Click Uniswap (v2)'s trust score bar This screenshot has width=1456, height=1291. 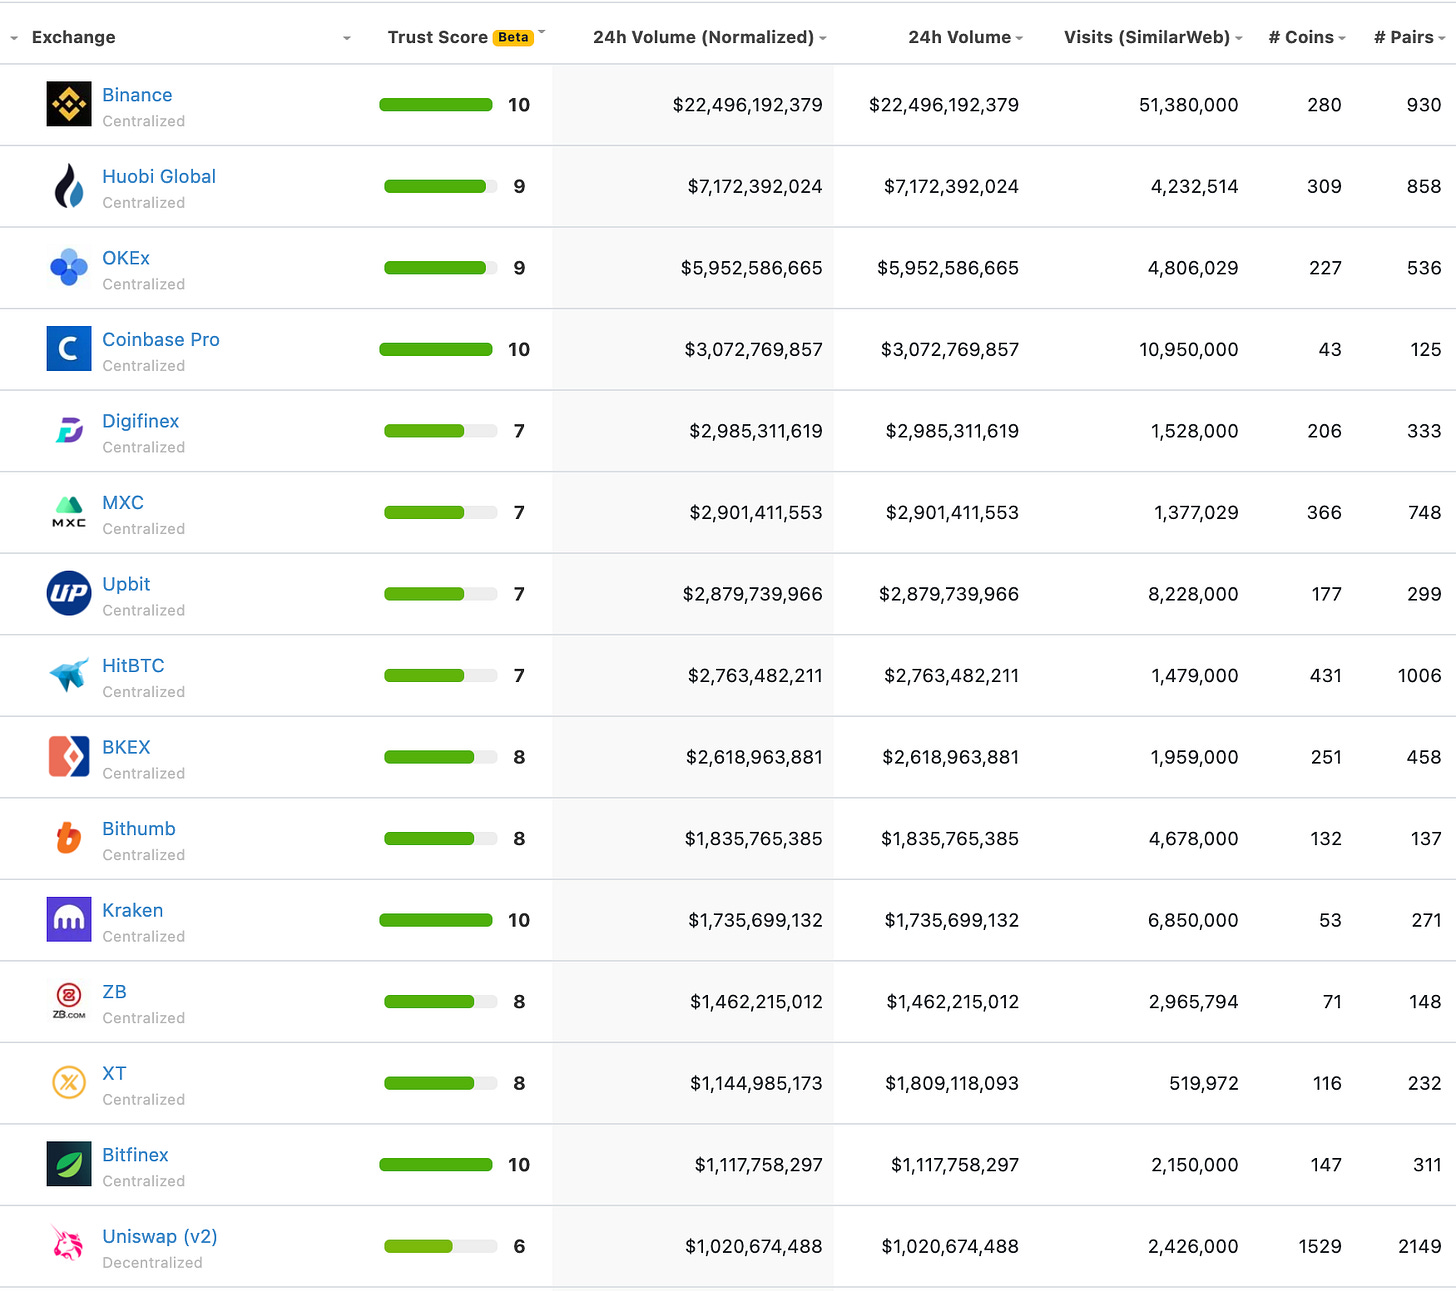[441, 1246]
